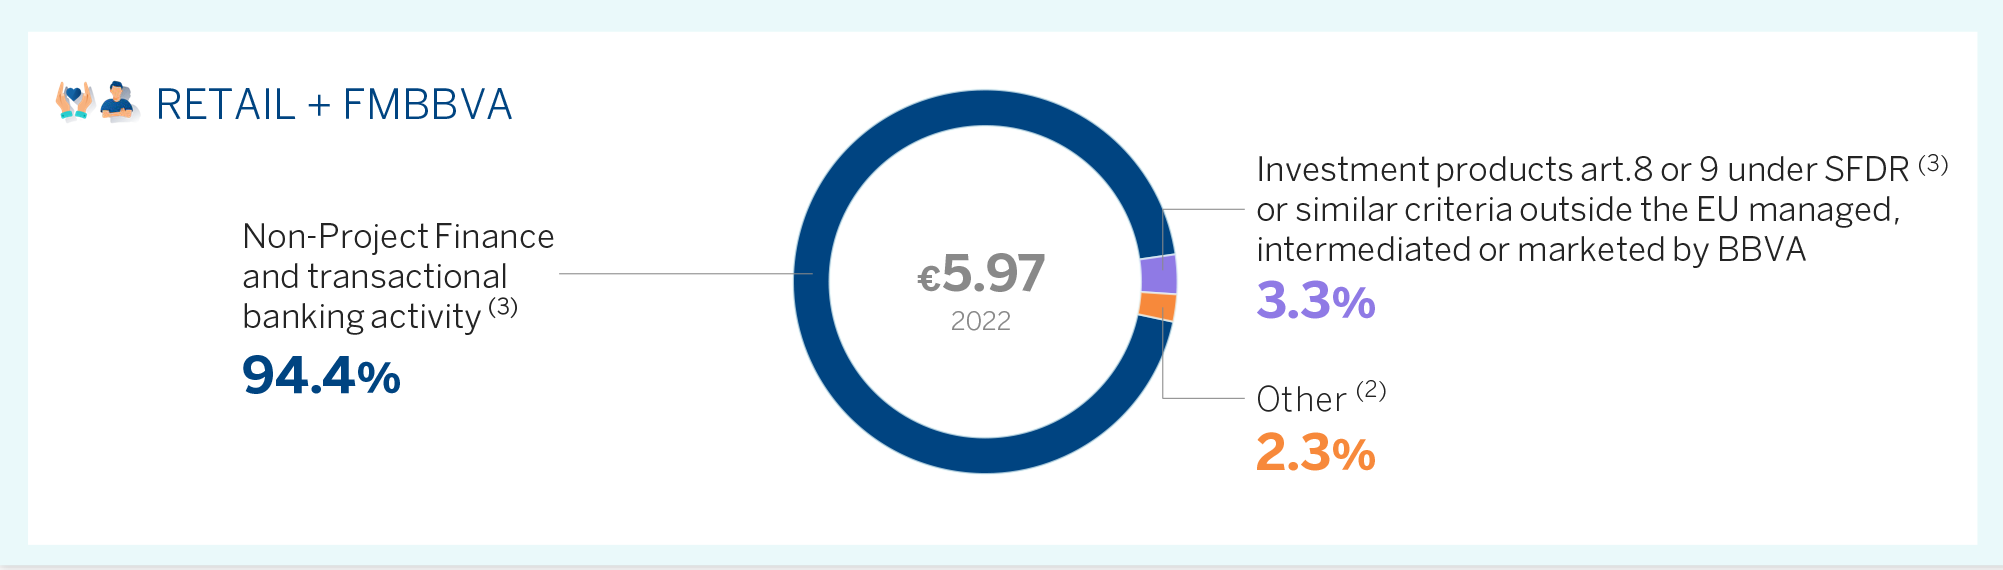Click the 94.4% percentage figure
This screenshot has height=570, width=2003.
pyautogui.click(x=321, y=376)
